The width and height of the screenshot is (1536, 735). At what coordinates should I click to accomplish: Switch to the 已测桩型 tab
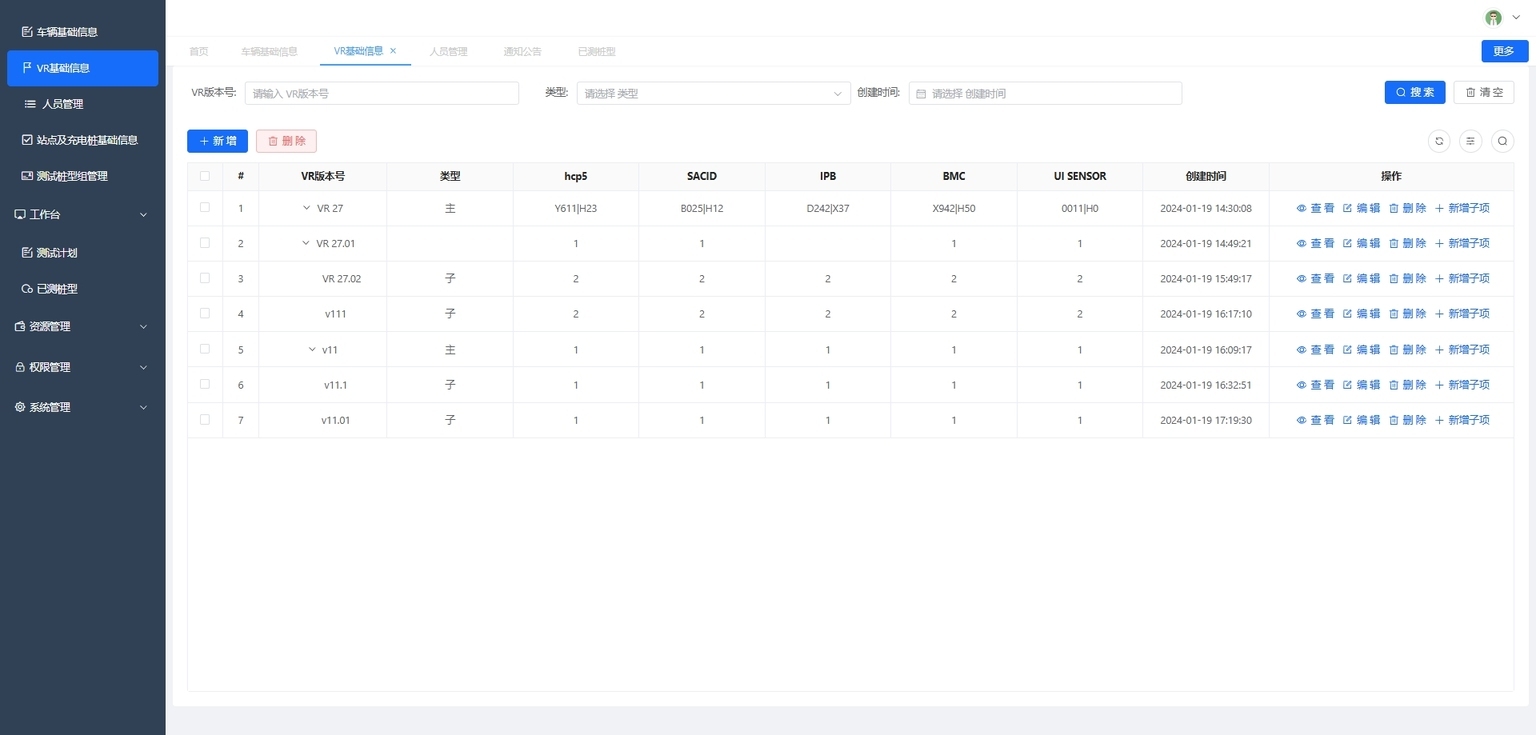597,51
